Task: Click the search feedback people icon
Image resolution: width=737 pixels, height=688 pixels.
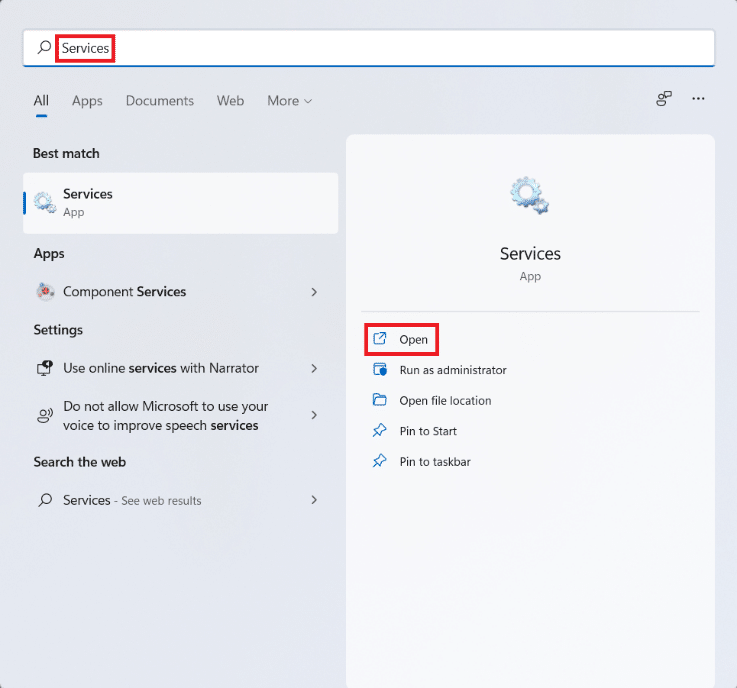Action: coord(663,99)
